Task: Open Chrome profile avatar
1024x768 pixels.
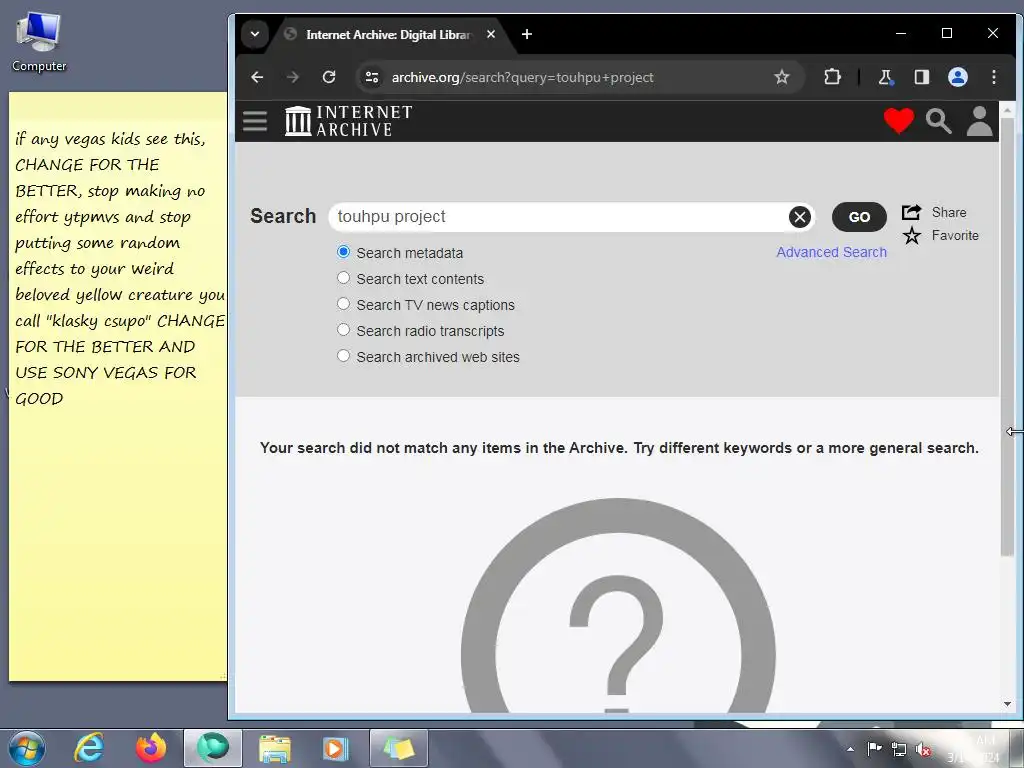Action: (x=957, y=77)
